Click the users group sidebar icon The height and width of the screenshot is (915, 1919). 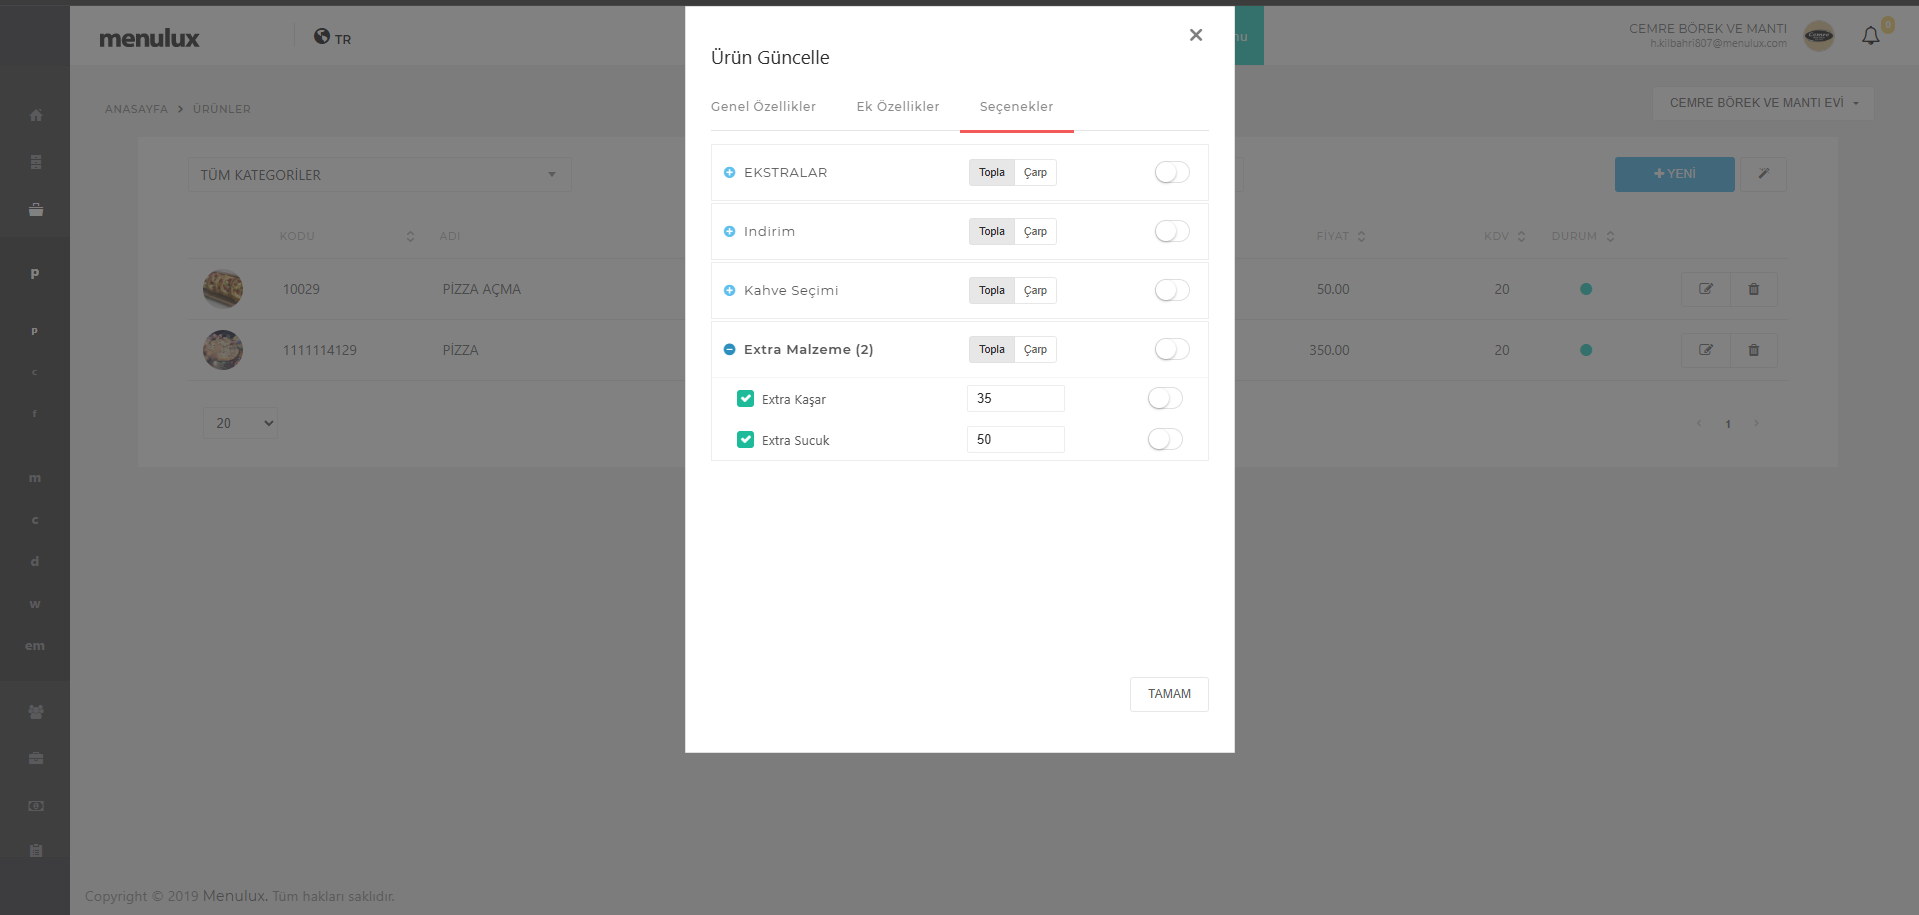pos(36,712)
